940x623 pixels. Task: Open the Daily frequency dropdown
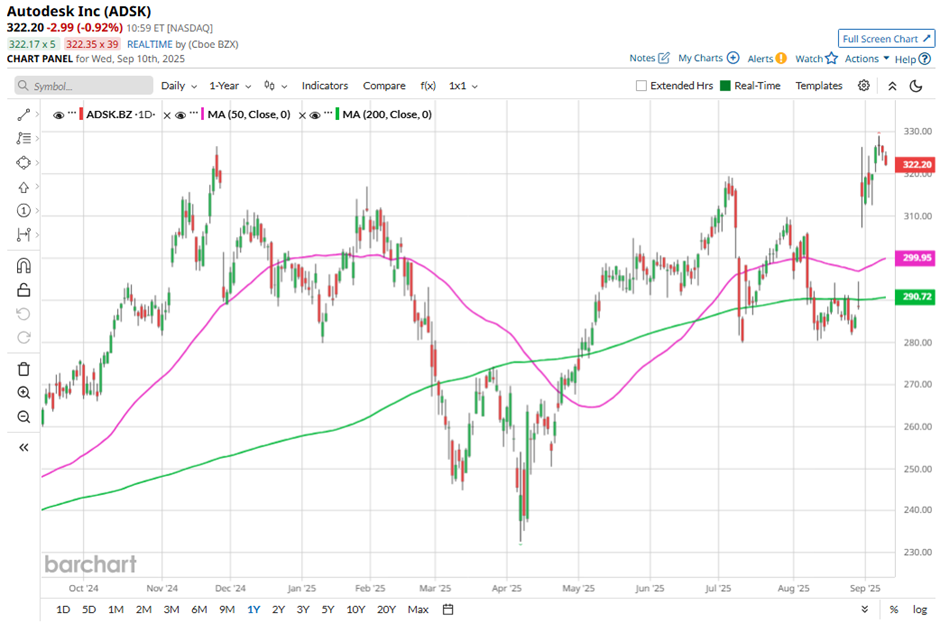click(179, 86)
